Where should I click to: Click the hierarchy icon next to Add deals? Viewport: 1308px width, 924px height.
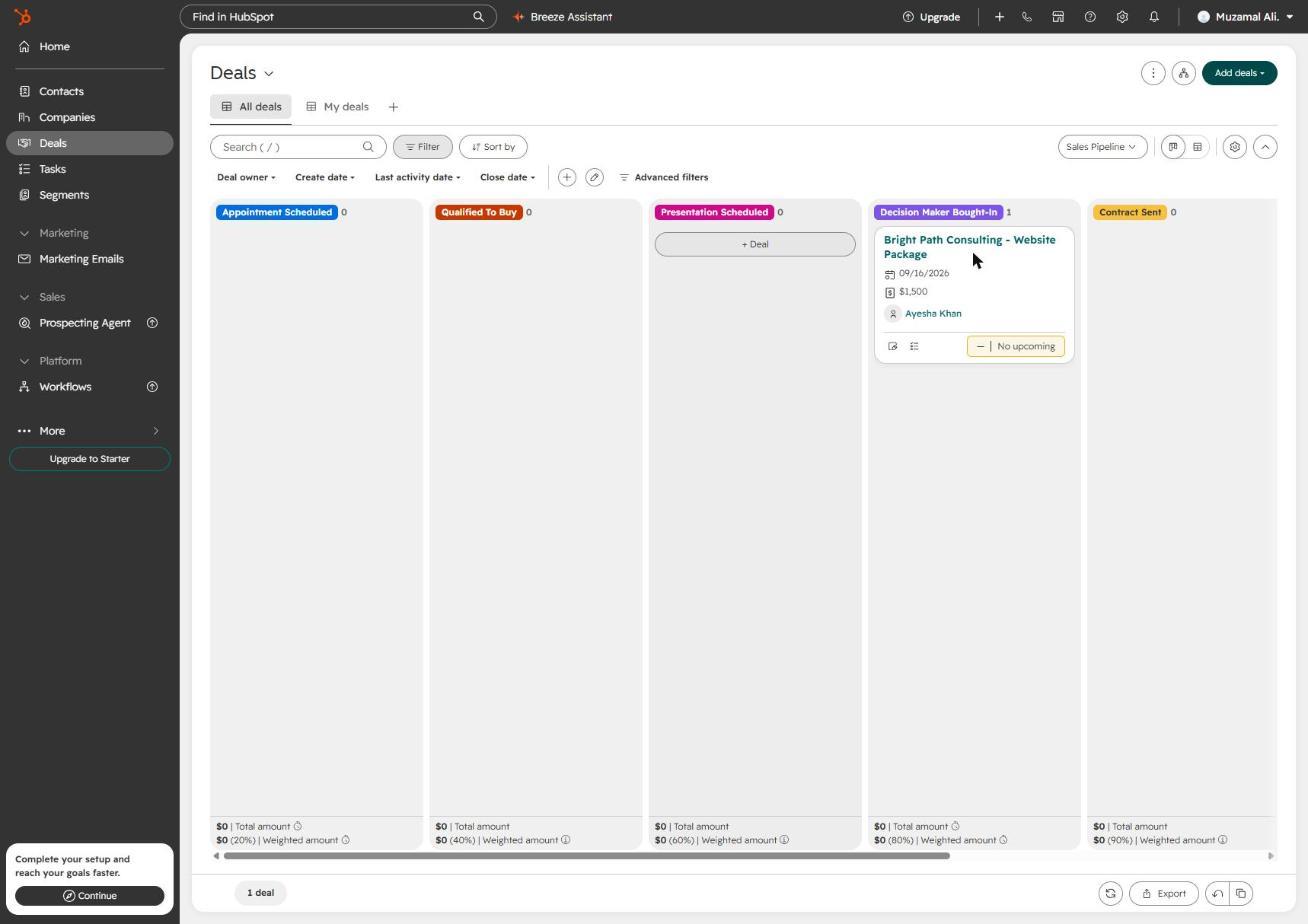pos(1184,73)
